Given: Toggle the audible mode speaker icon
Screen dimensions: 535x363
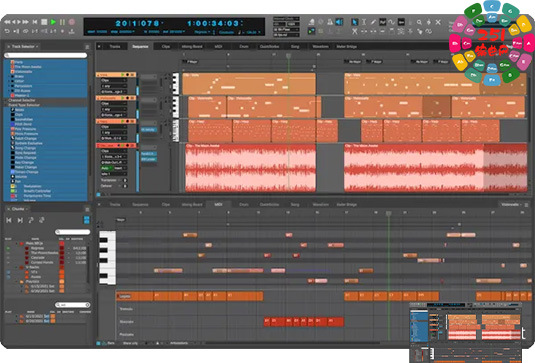Looking at the screenshot, I should 339,22.
